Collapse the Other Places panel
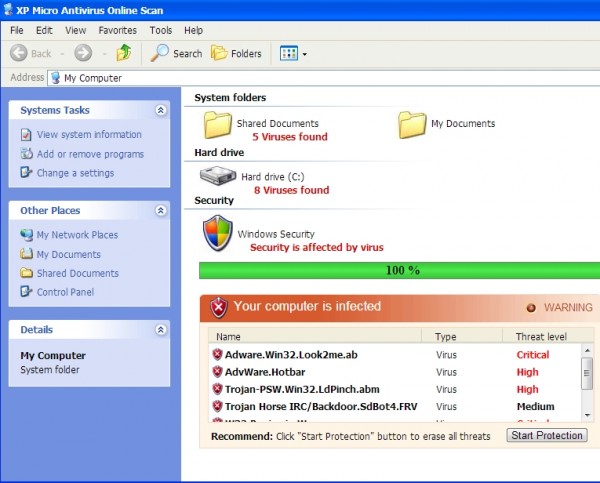The image size is (600, 483). pos(161,210)
